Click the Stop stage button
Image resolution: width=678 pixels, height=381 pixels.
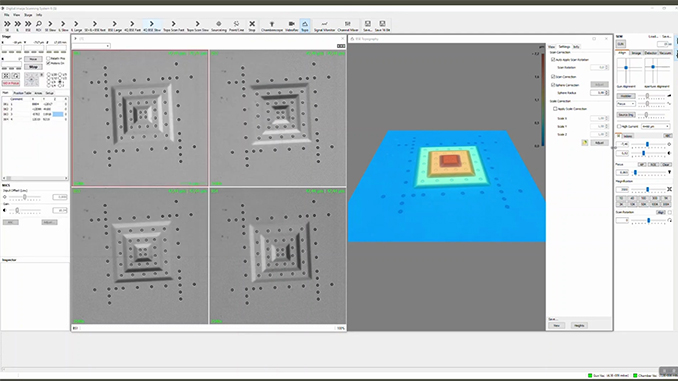33,67
